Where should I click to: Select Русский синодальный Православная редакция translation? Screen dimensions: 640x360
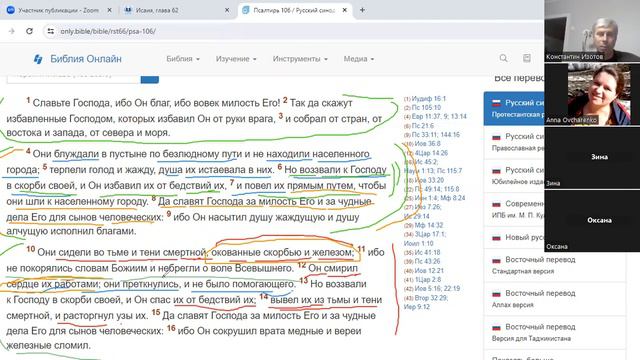tap(514, 142)
